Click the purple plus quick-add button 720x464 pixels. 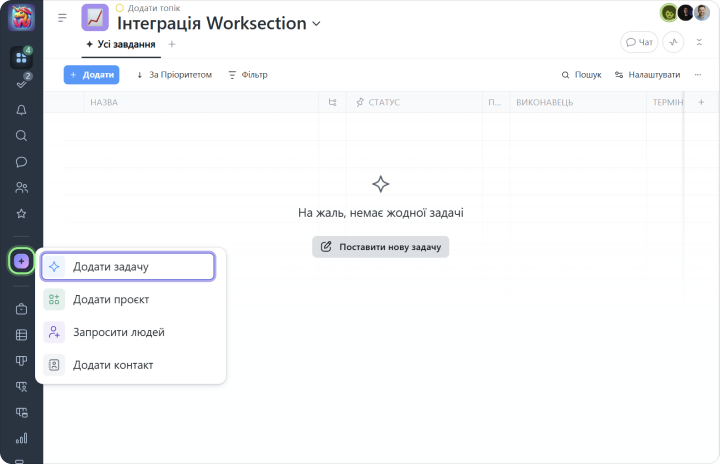tap(21, 261)
